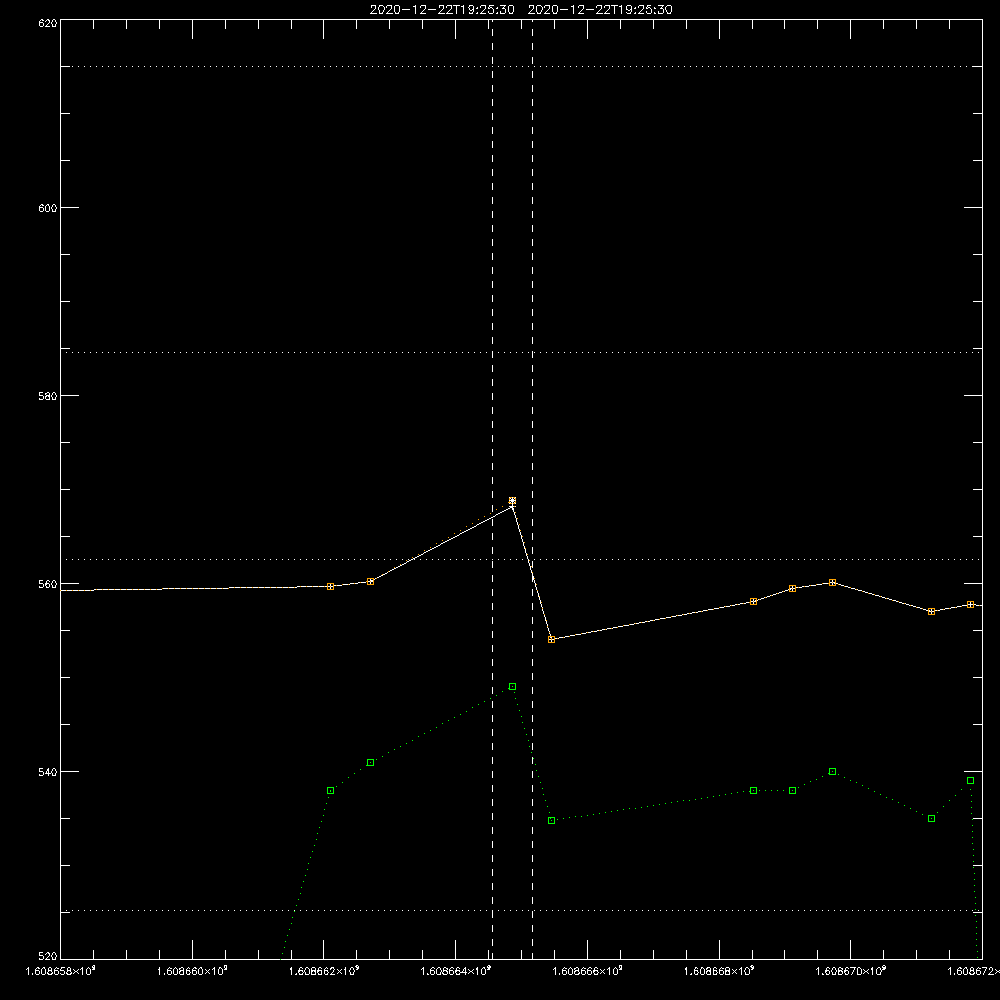
Task: Click the 1.608660×10⁹ x-axis label
Action: click(192, 971)
